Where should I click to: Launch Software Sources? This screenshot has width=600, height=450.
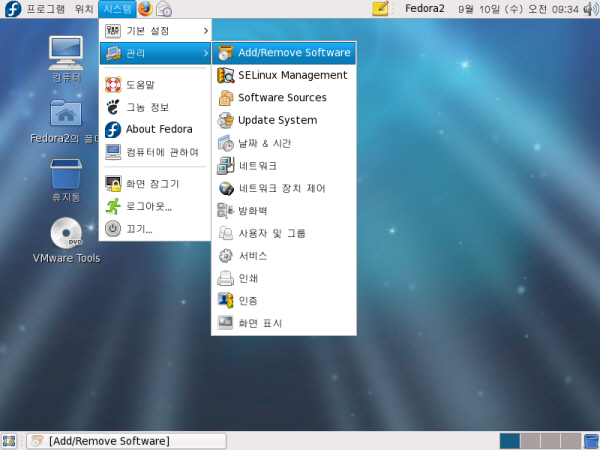[x=284, y=98]
